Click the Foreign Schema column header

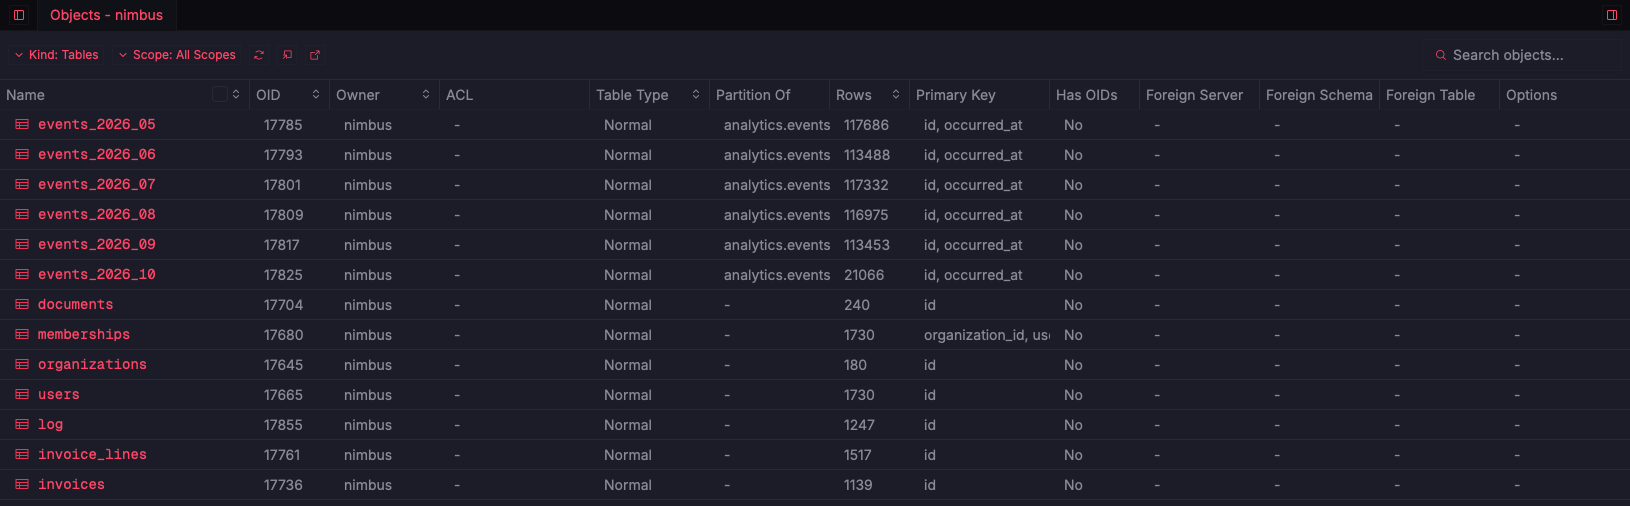[x=1319, y=95]
